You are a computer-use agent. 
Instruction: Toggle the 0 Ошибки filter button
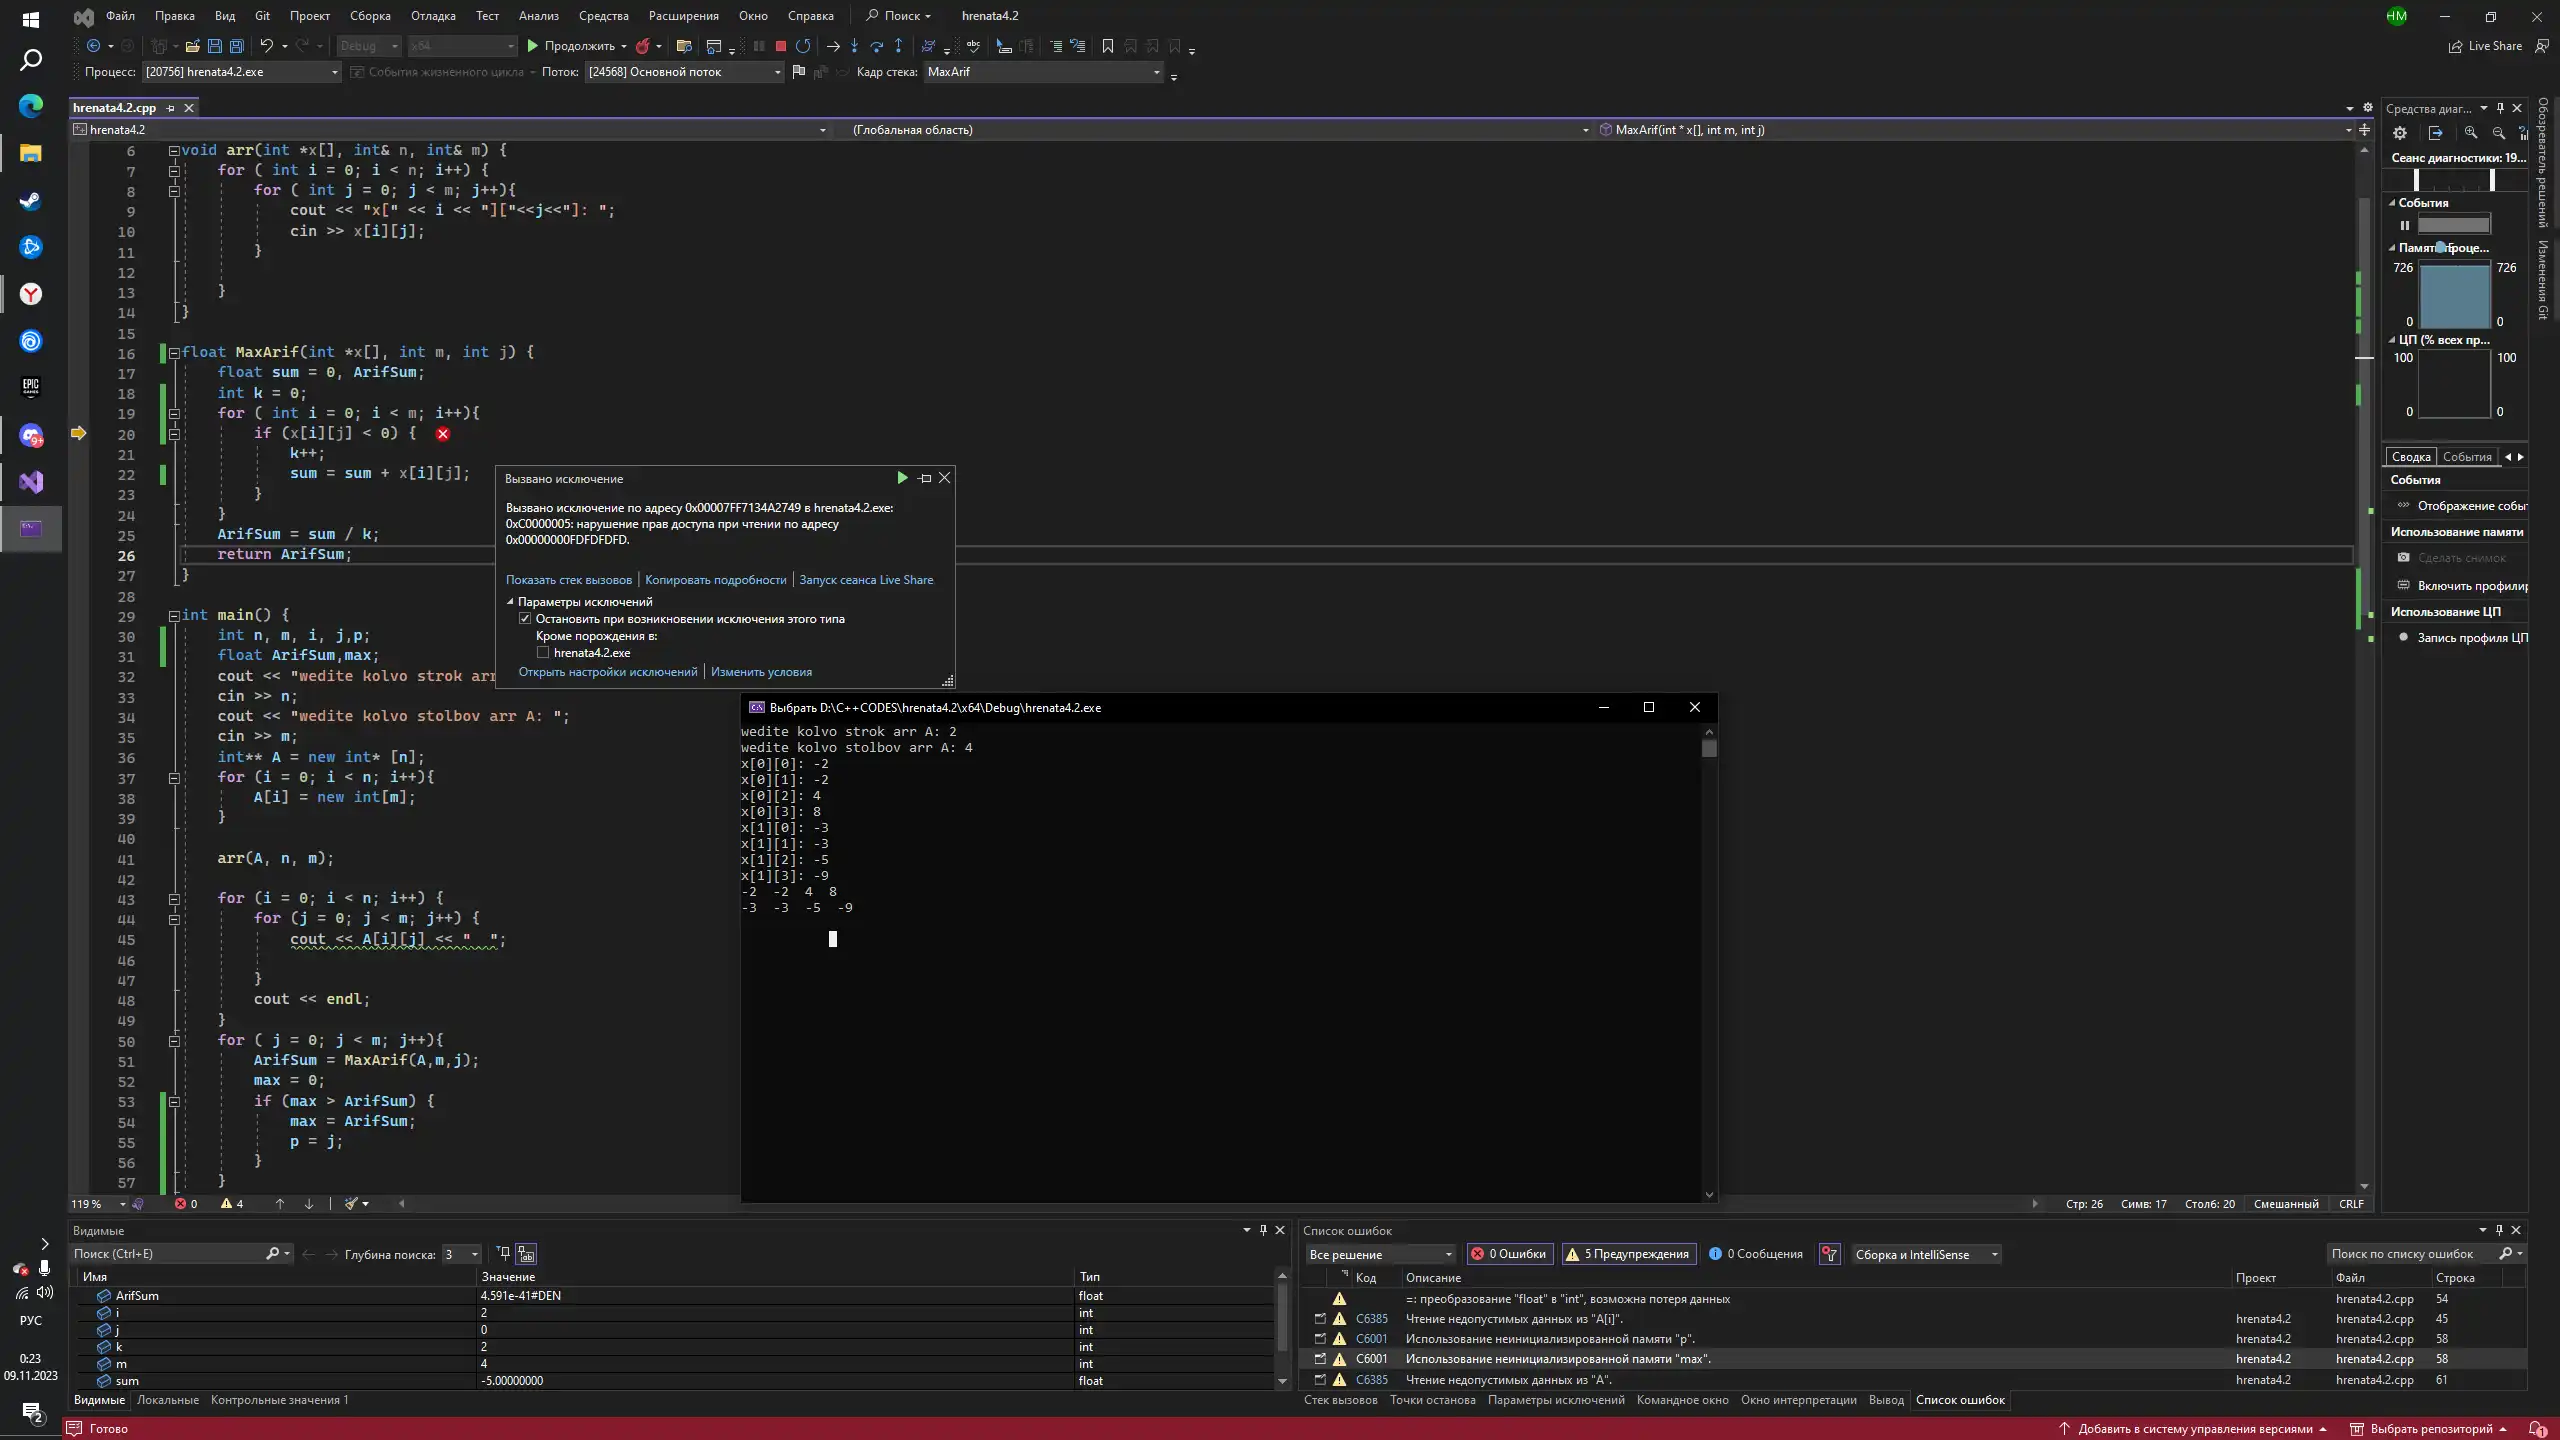tap(1509, 1254)
